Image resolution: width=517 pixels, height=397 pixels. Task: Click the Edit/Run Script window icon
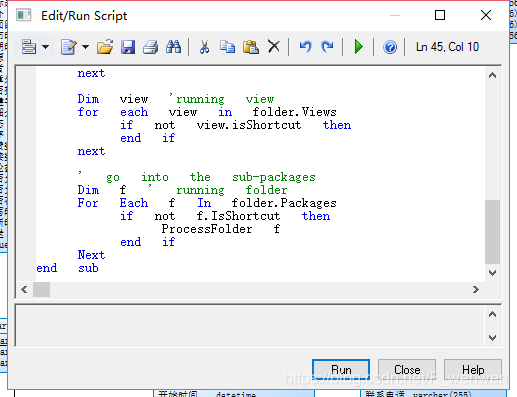[x=24, y=15]
